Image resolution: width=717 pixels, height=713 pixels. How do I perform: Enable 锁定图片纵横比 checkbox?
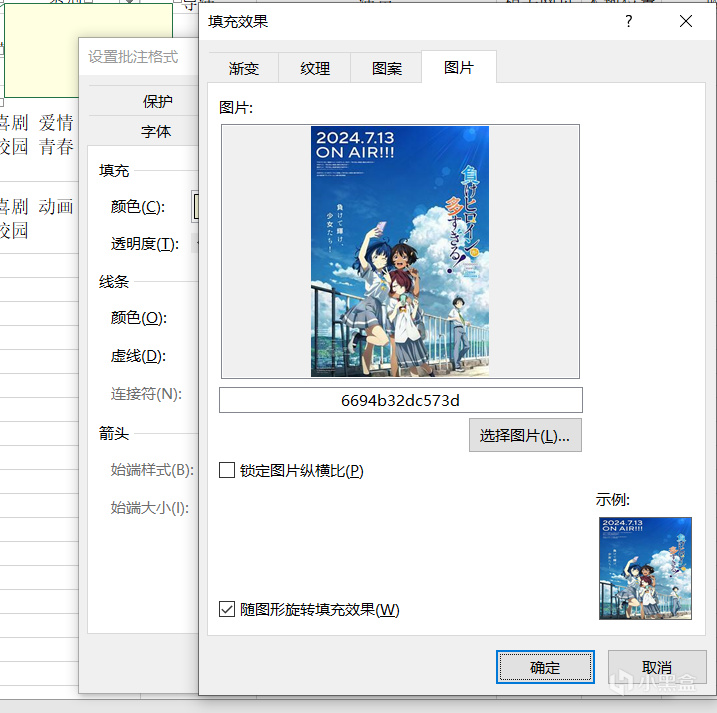tap(227, 470)
